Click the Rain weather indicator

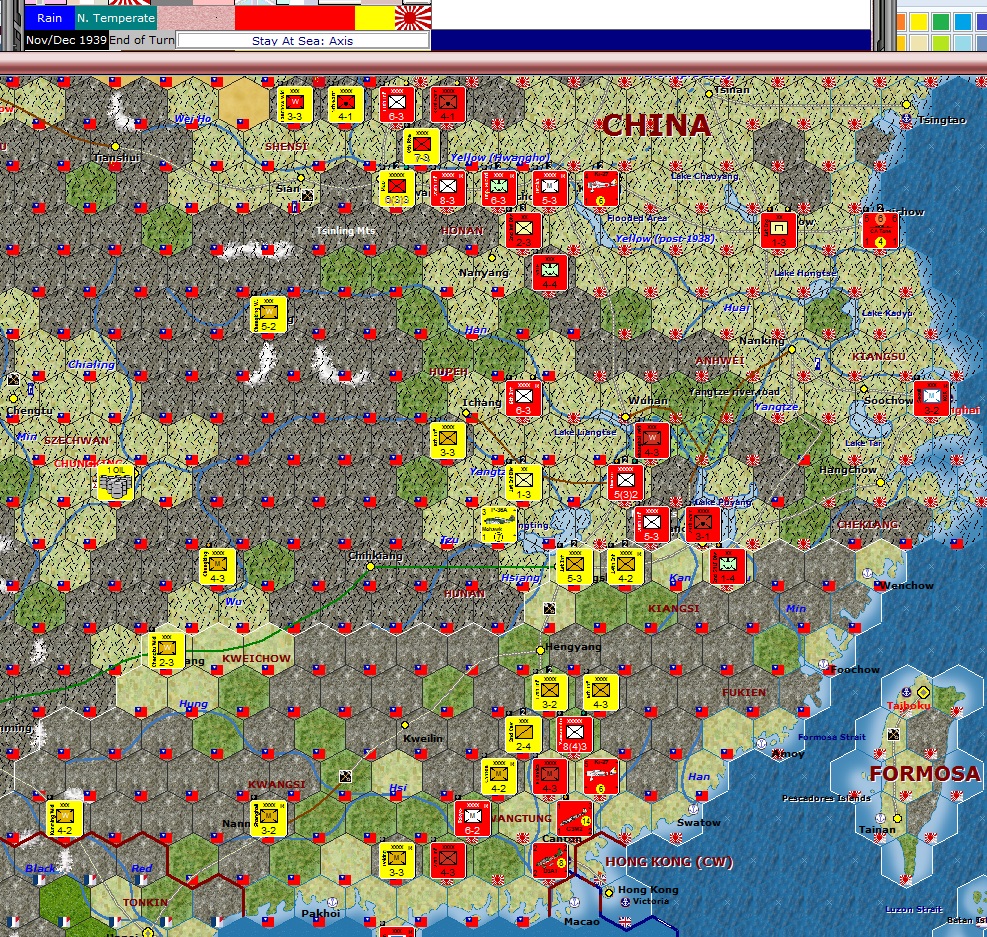tap(49, 18)
